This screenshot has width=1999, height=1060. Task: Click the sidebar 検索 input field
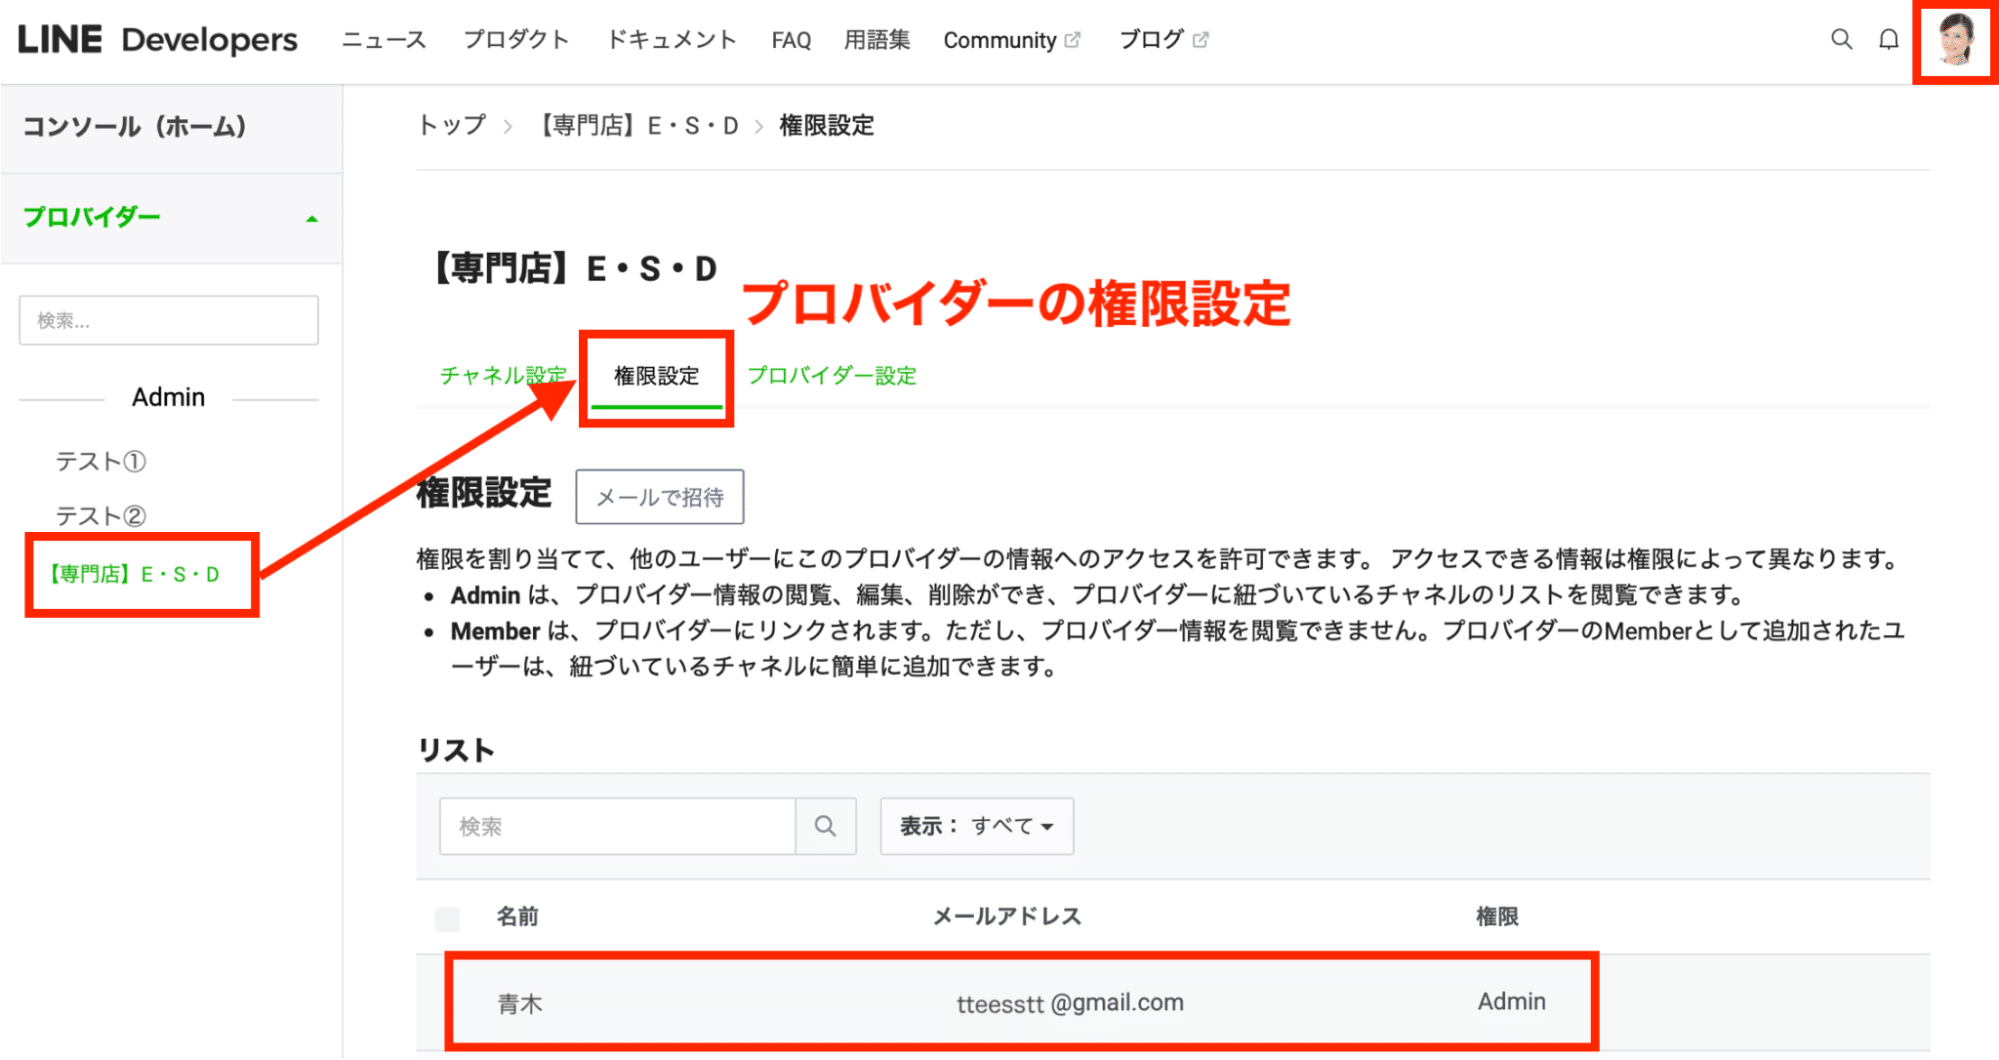168,319
